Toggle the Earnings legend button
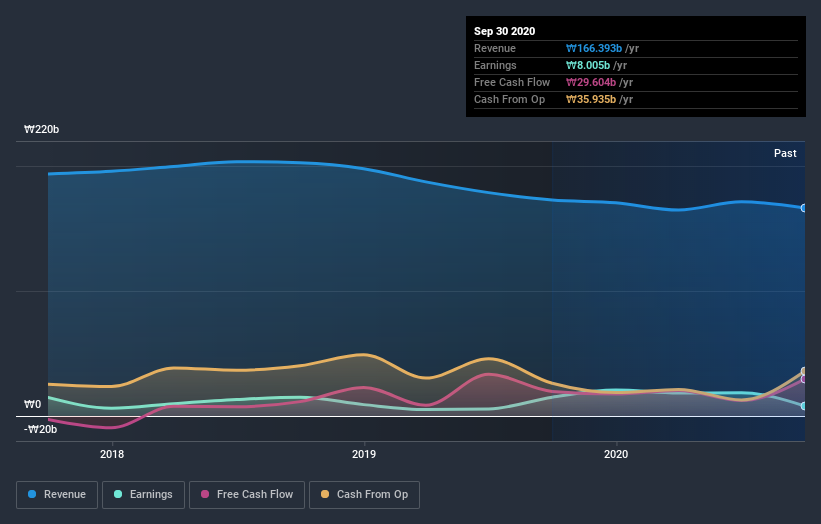Image resolution: width=821 pixels, height=524 pixels. coord(143,495)
